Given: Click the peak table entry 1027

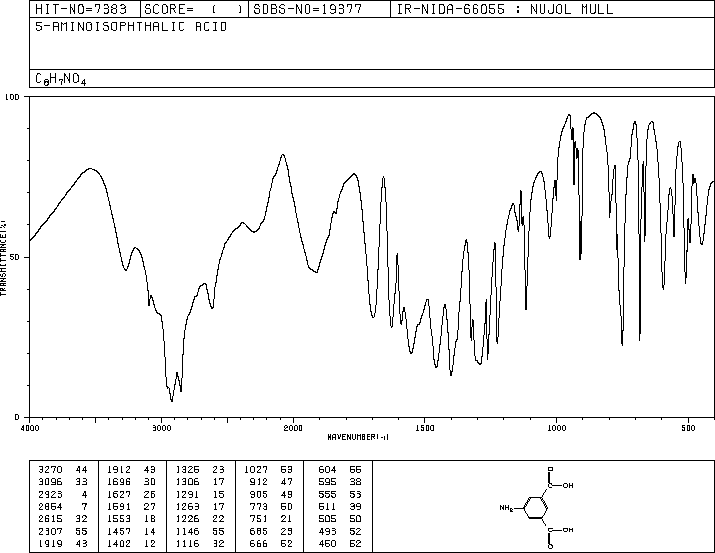Looking at the screenshot, I should (256, 470).
